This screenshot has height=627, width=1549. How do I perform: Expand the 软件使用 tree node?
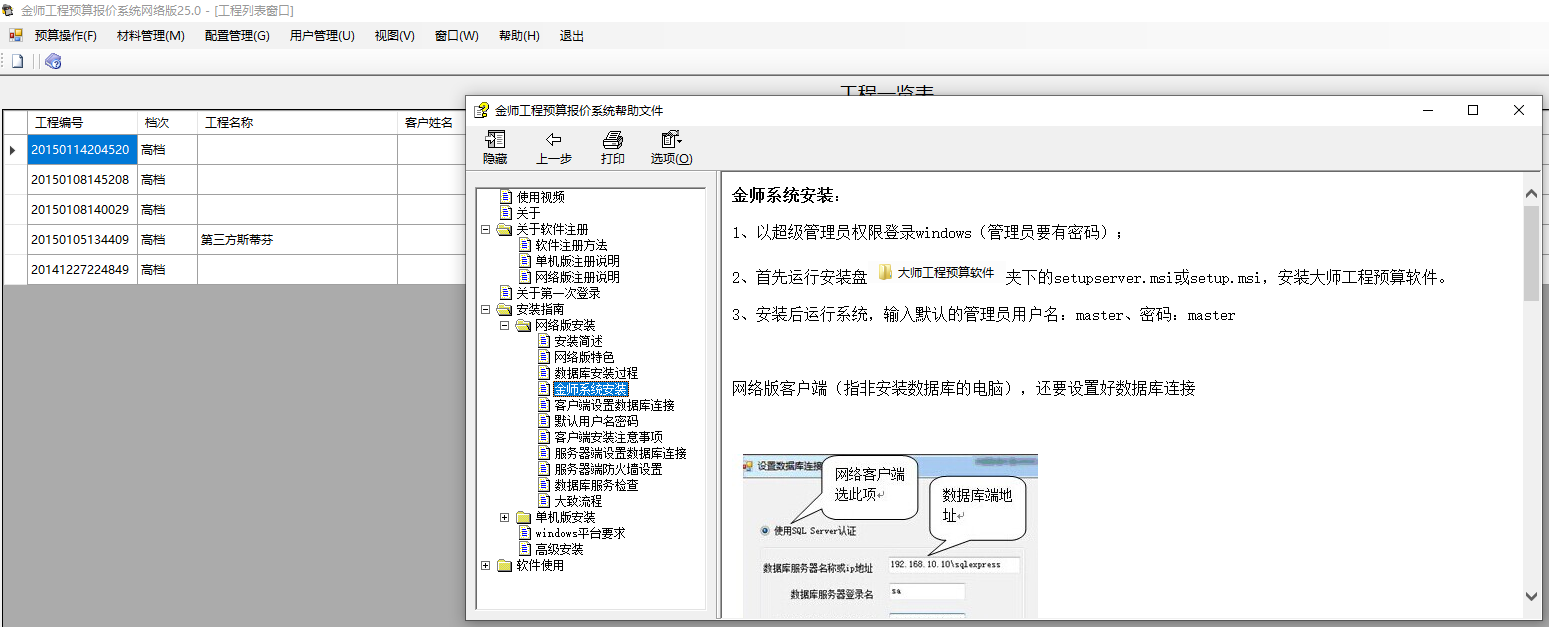click(x=486, y=565)
